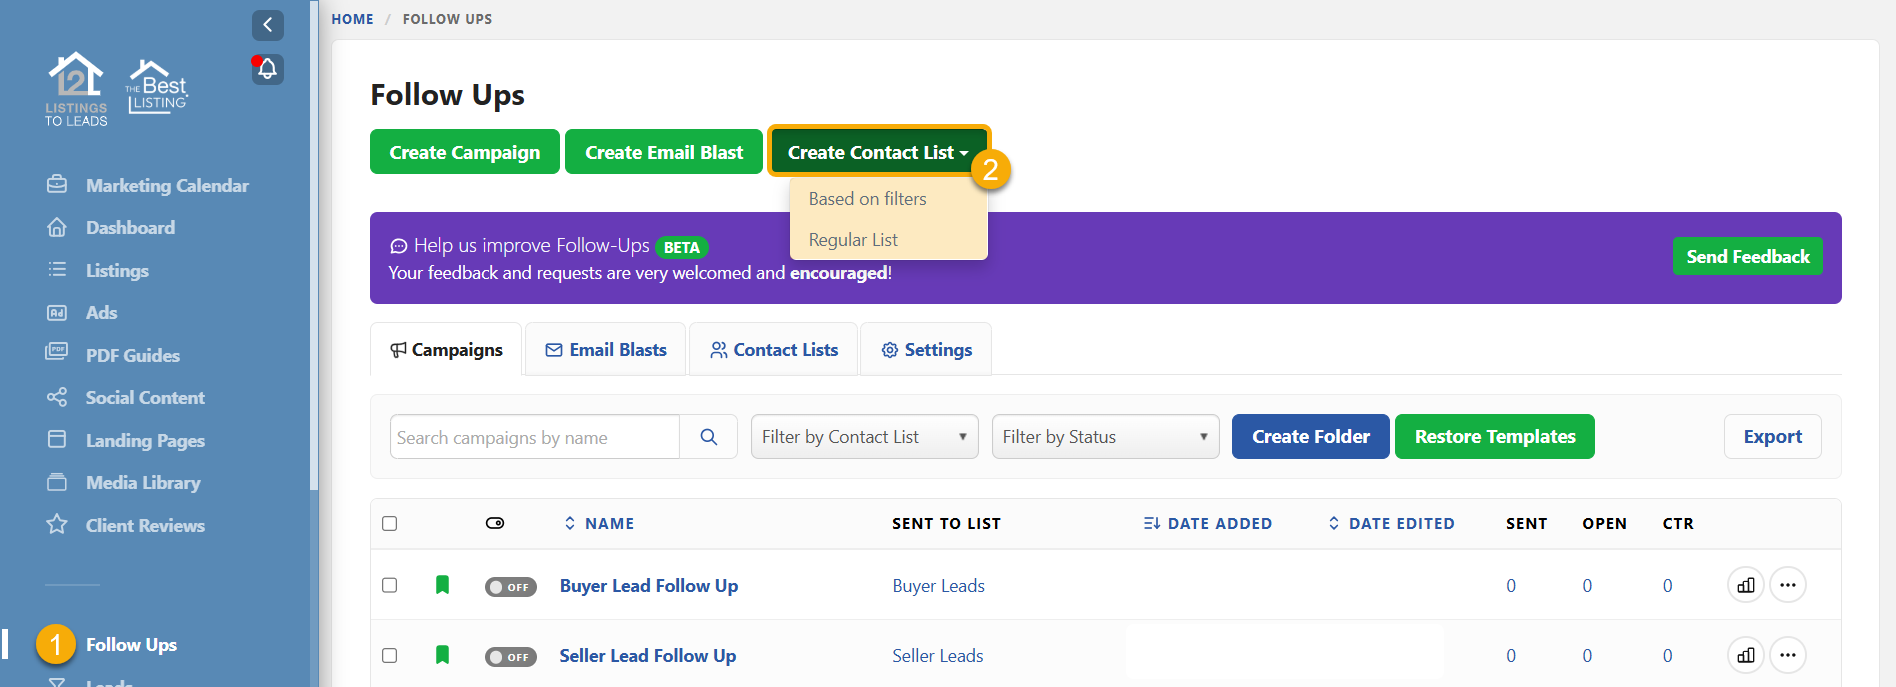
Task: Click the Listings to Leads logo
Action: [76, 89]
